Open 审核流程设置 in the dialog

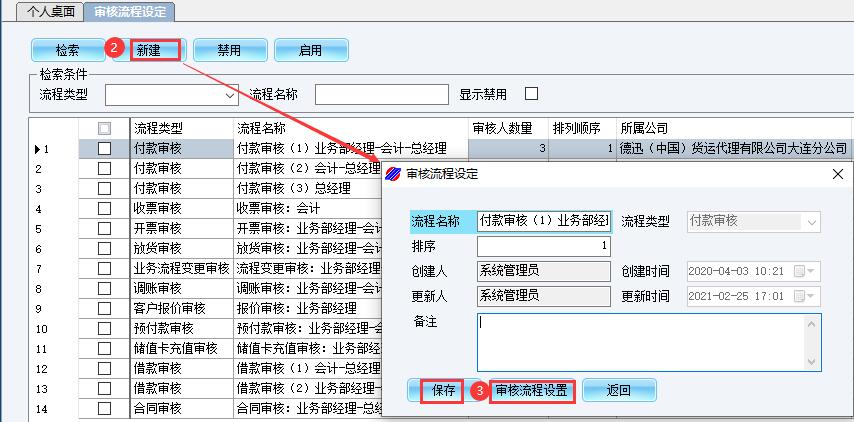pyautogui.click(x=531, y=391)
